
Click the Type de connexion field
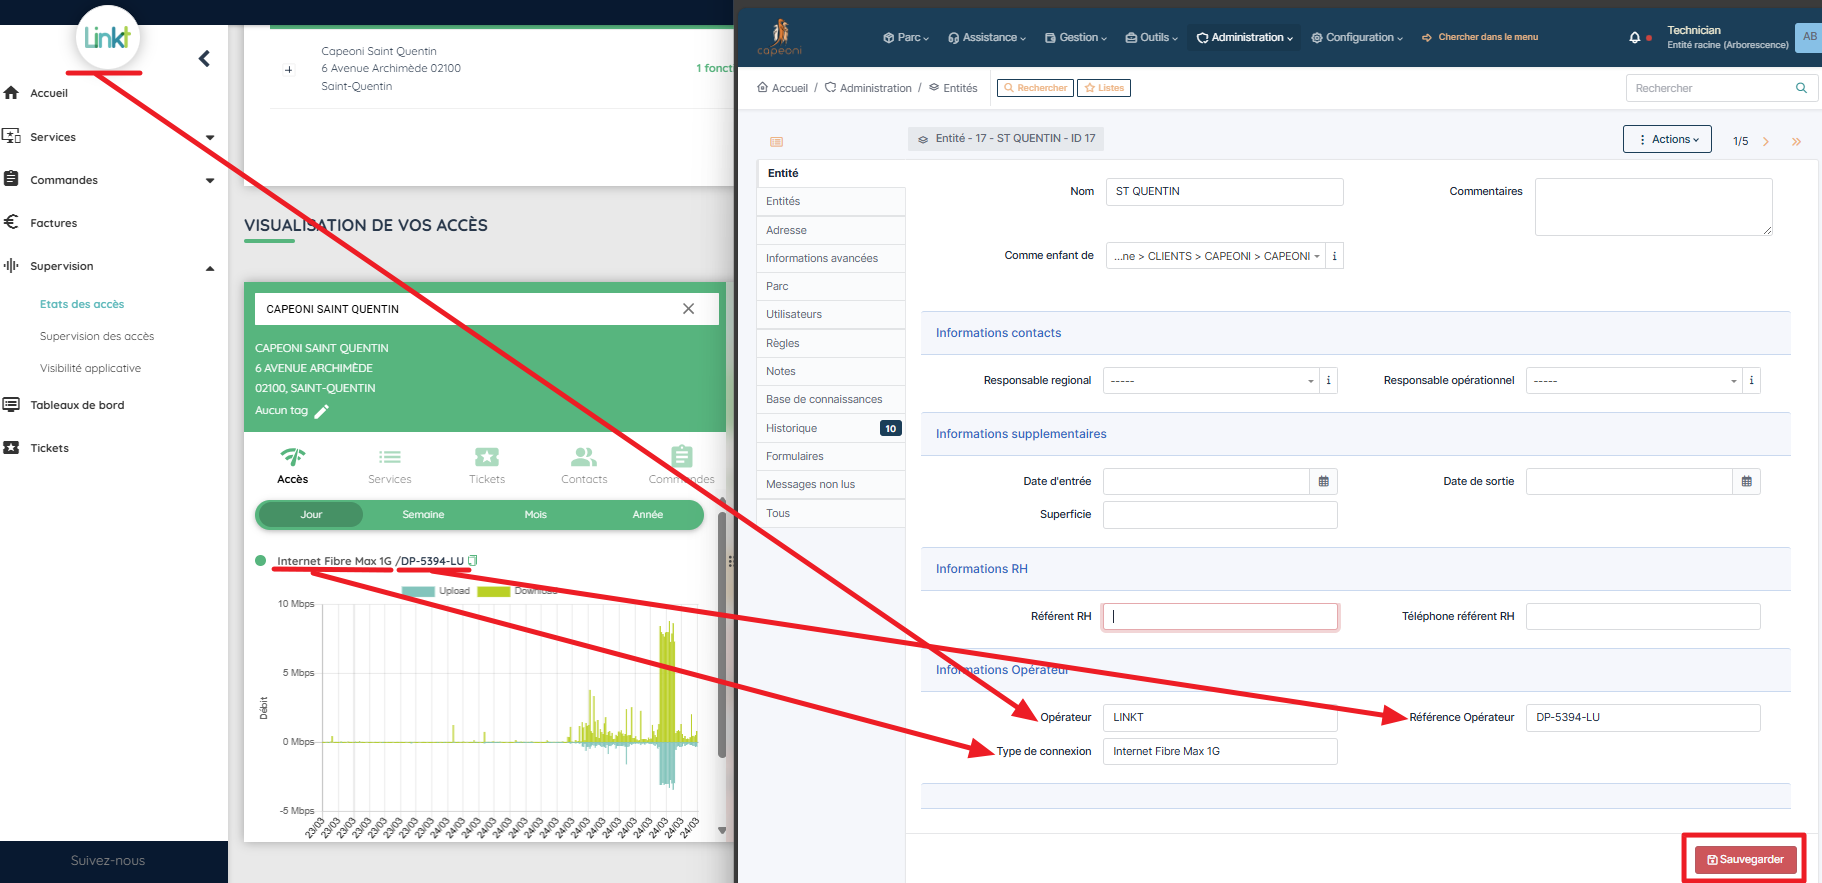click(x=1220, y=752)
